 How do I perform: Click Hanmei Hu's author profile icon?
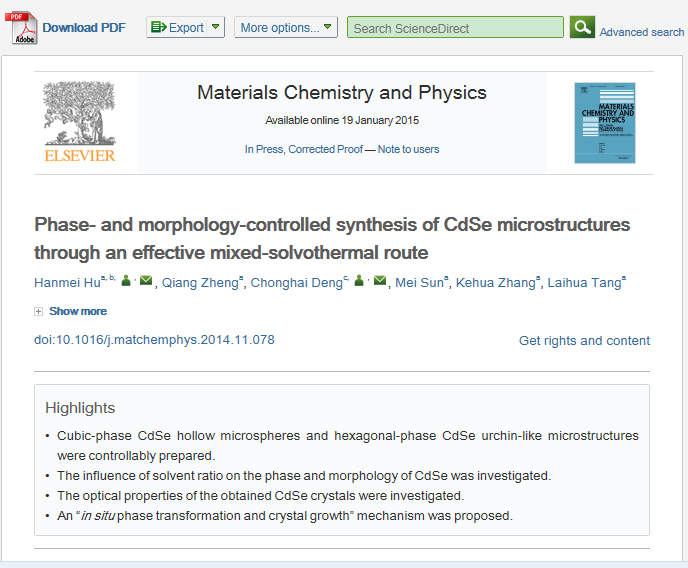pyautogui.click(x=127, y=282)
